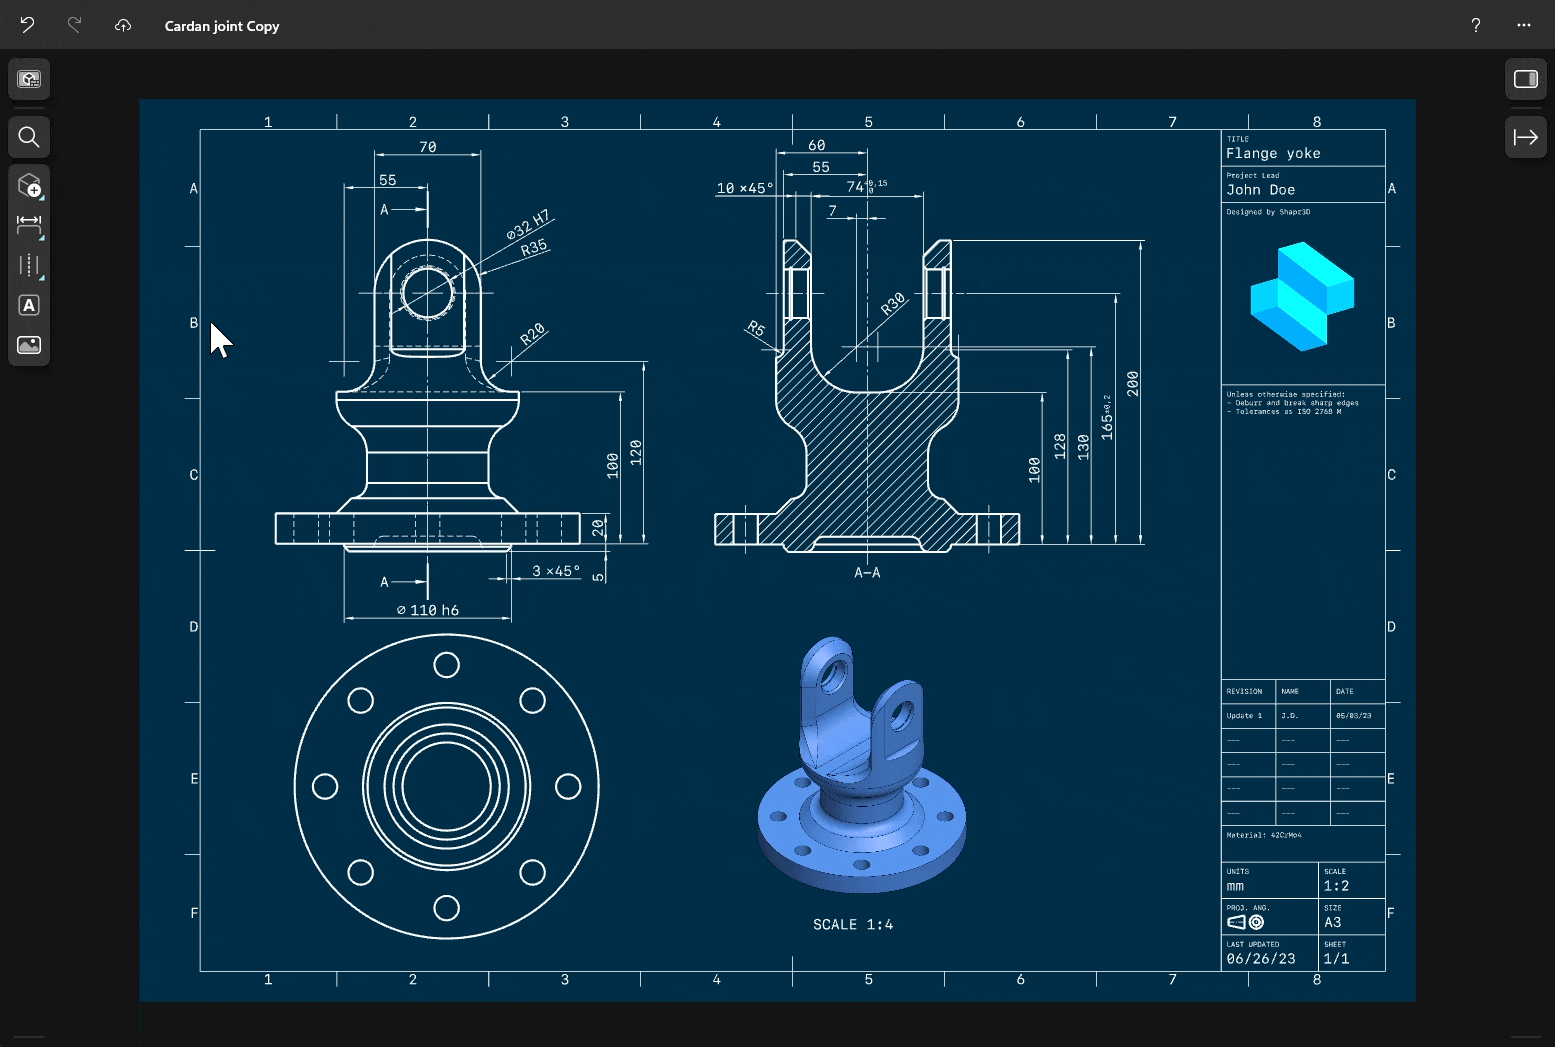Click the Help question mark button

pyautogui.click(x=1475, y=25)
